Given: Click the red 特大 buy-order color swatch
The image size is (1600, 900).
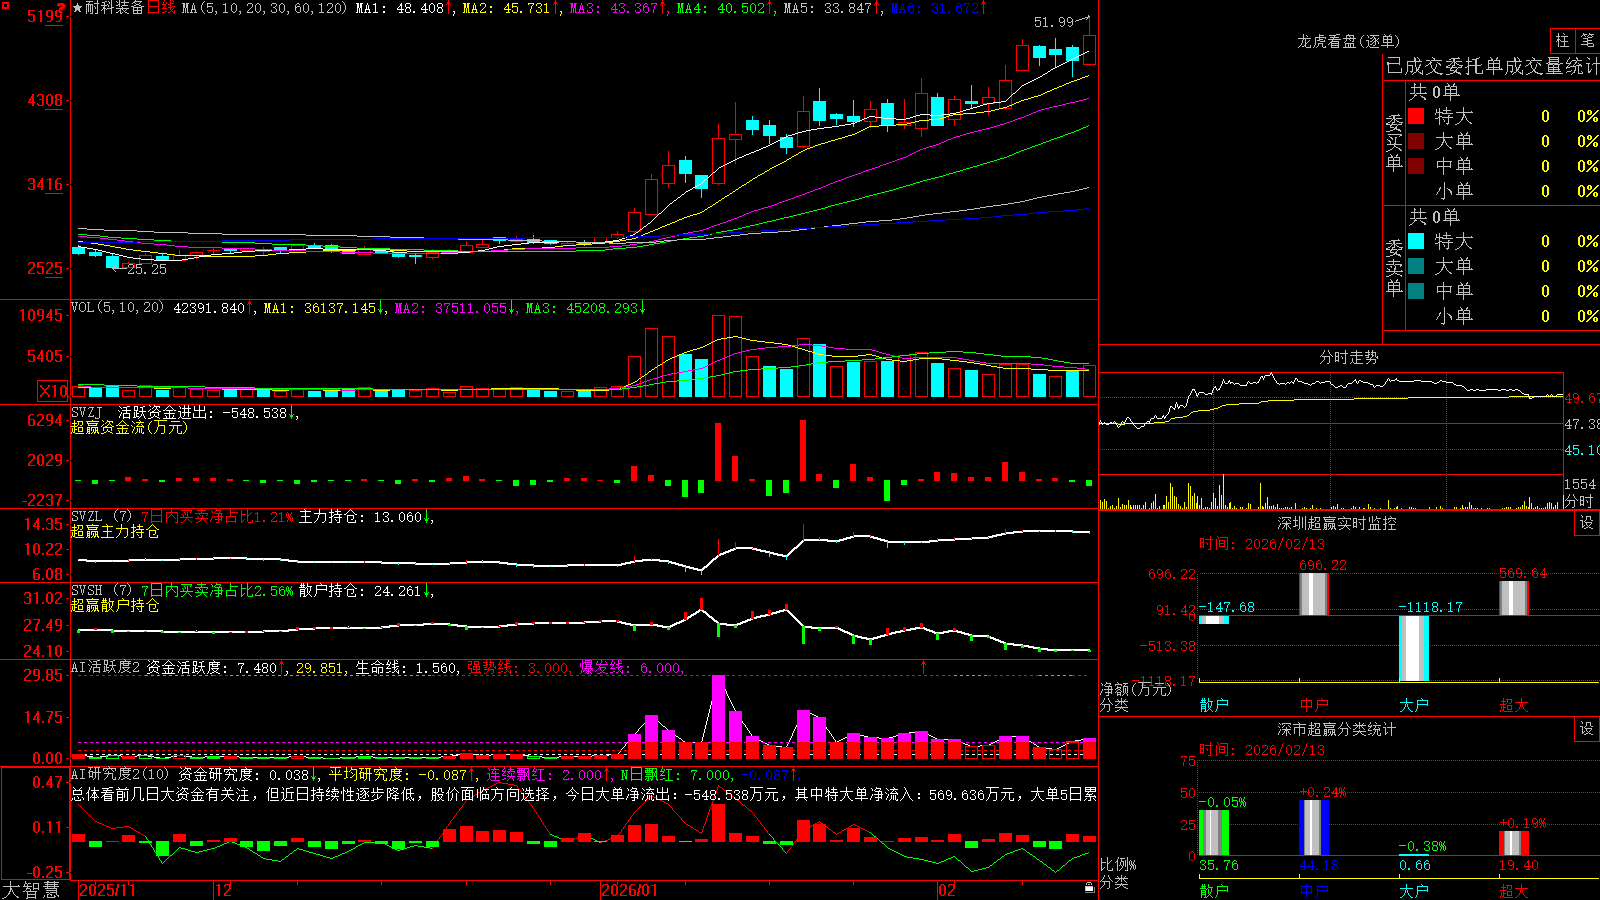Looking at the screenshot, I should click(1416, 116).
